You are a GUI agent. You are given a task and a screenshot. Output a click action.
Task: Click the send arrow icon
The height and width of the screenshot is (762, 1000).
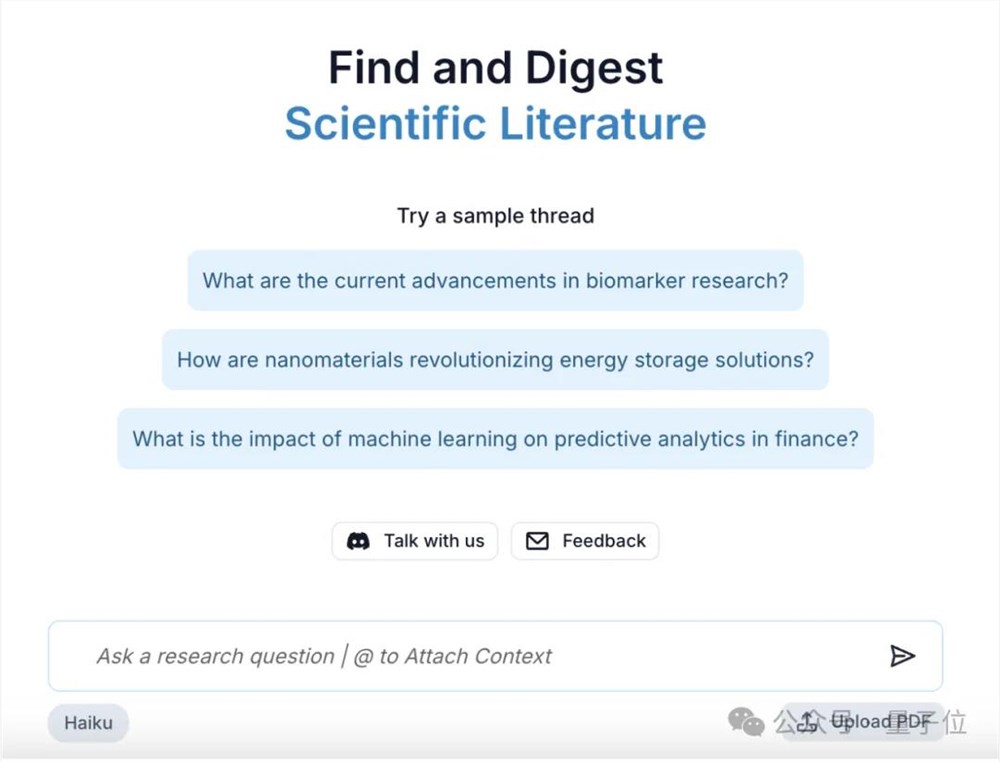(902, 656)
